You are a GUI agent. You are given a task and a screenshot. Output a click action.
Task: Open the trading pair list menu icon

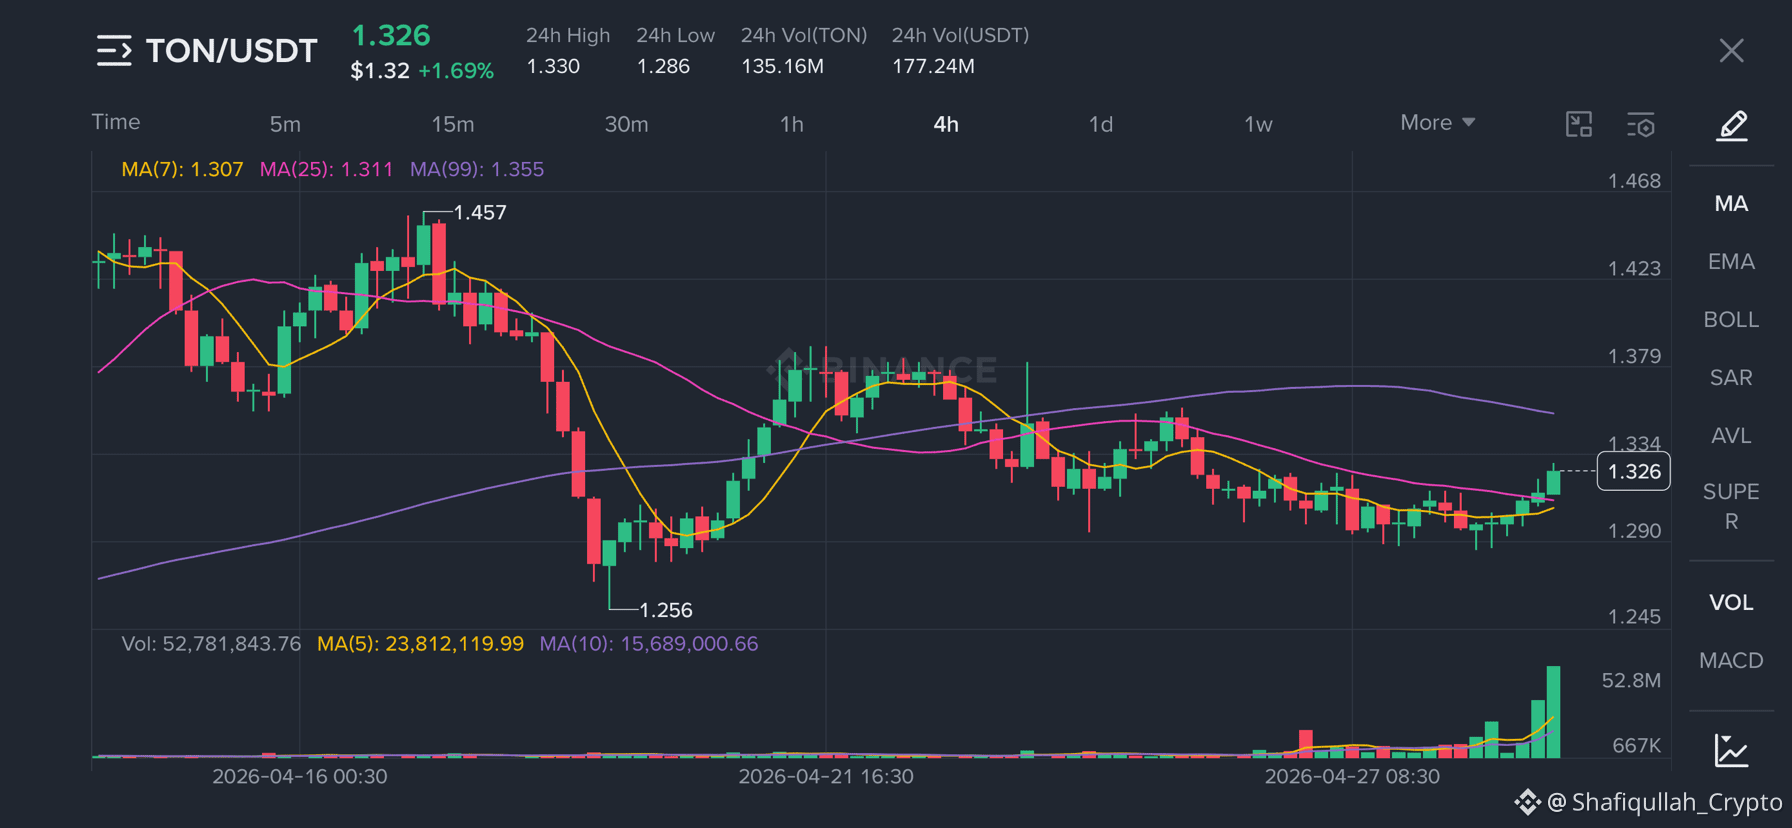coord(114,50)
